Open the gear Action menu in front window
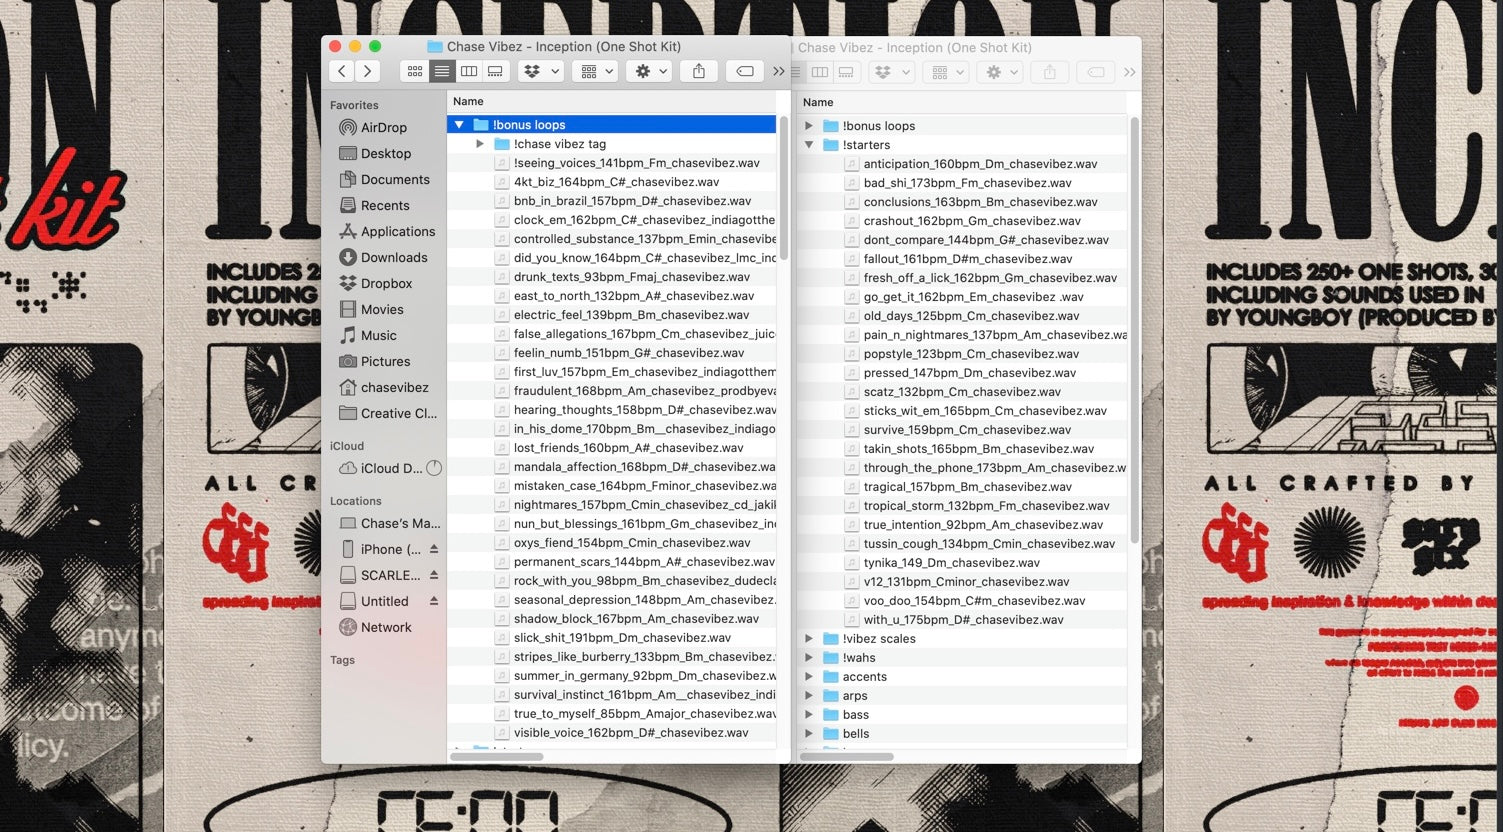This screenshot has width=1503, height=832. [x=650, y=71]
